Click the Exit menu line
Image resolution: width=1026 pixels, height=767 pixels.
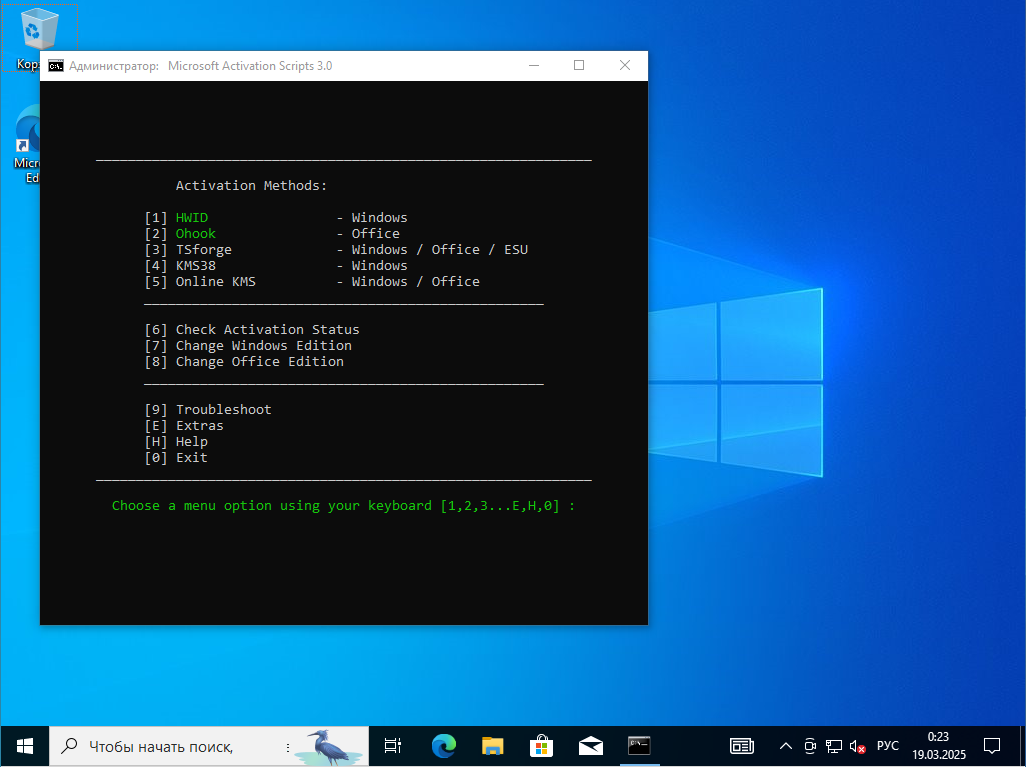click(176, 457)
